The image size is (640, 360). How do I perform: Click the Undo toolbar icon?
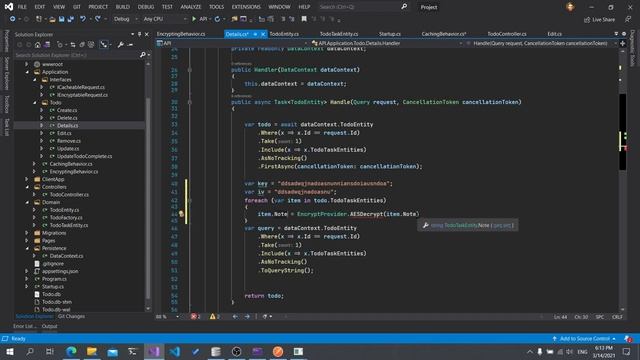pyautogui.click(x=83, y=19)
